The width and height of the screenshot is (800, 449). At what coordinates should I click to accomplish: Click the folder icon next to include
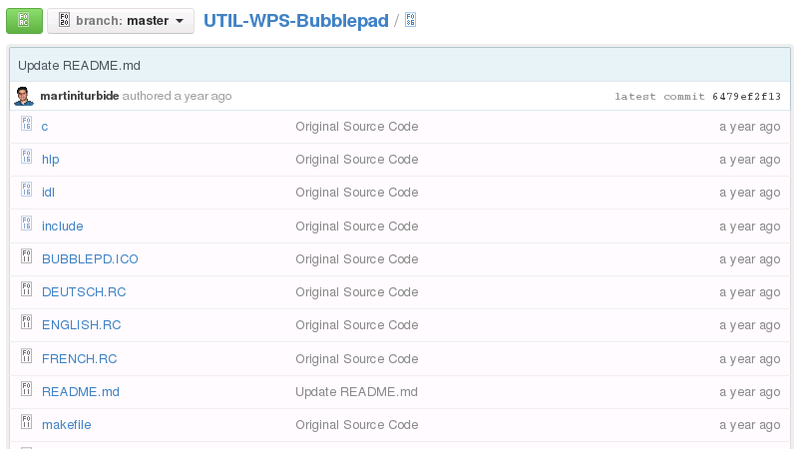pyautogui.click(x=27, y=223)
